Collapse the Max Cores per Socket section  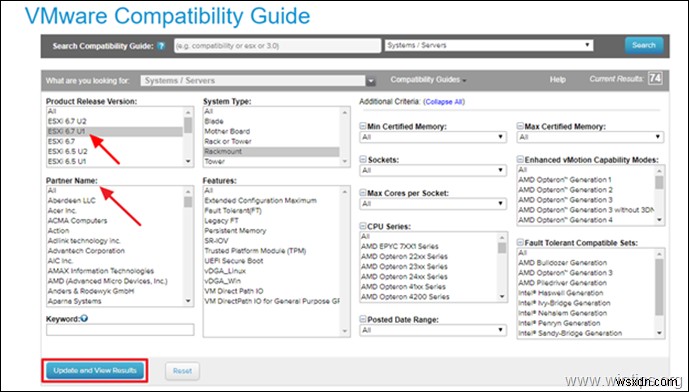[x=363, y=193]
